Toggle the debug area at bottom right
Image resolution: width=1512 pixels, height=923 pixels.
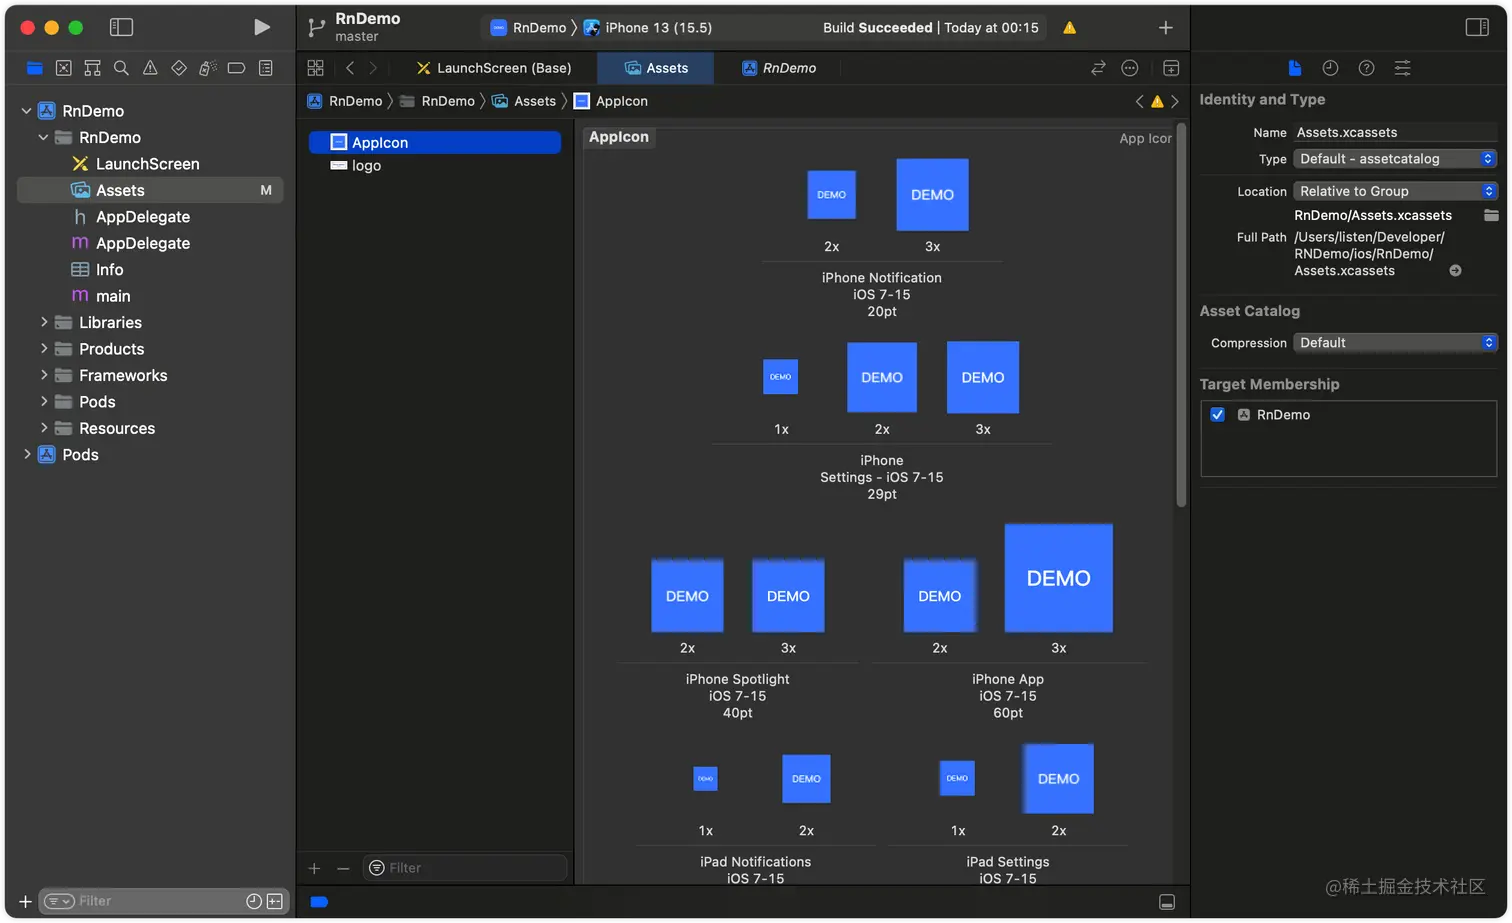[x=1167, y=902]
